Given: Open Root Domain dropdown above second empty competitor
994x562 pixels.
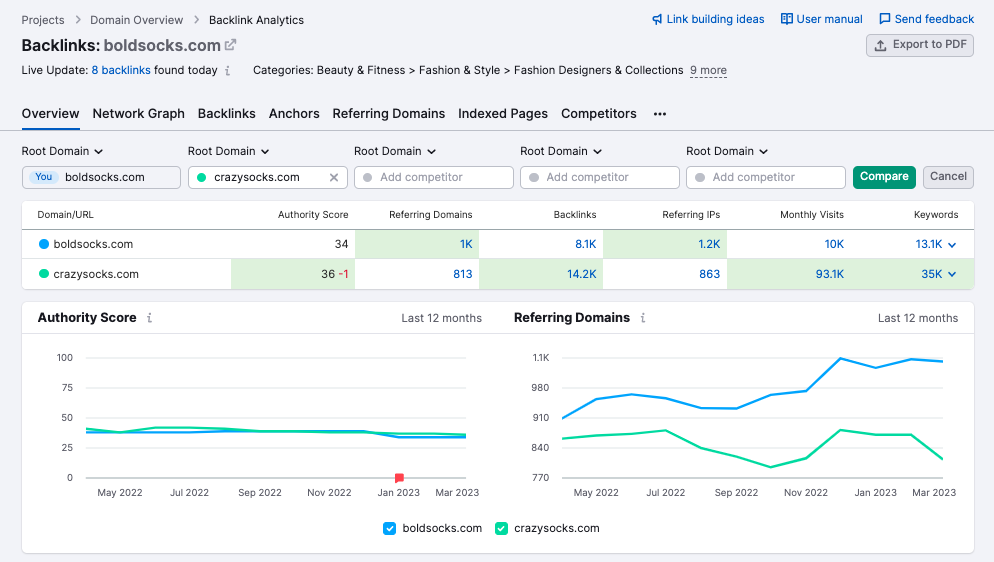Looking at the screenshot, I should pos(561,151).
